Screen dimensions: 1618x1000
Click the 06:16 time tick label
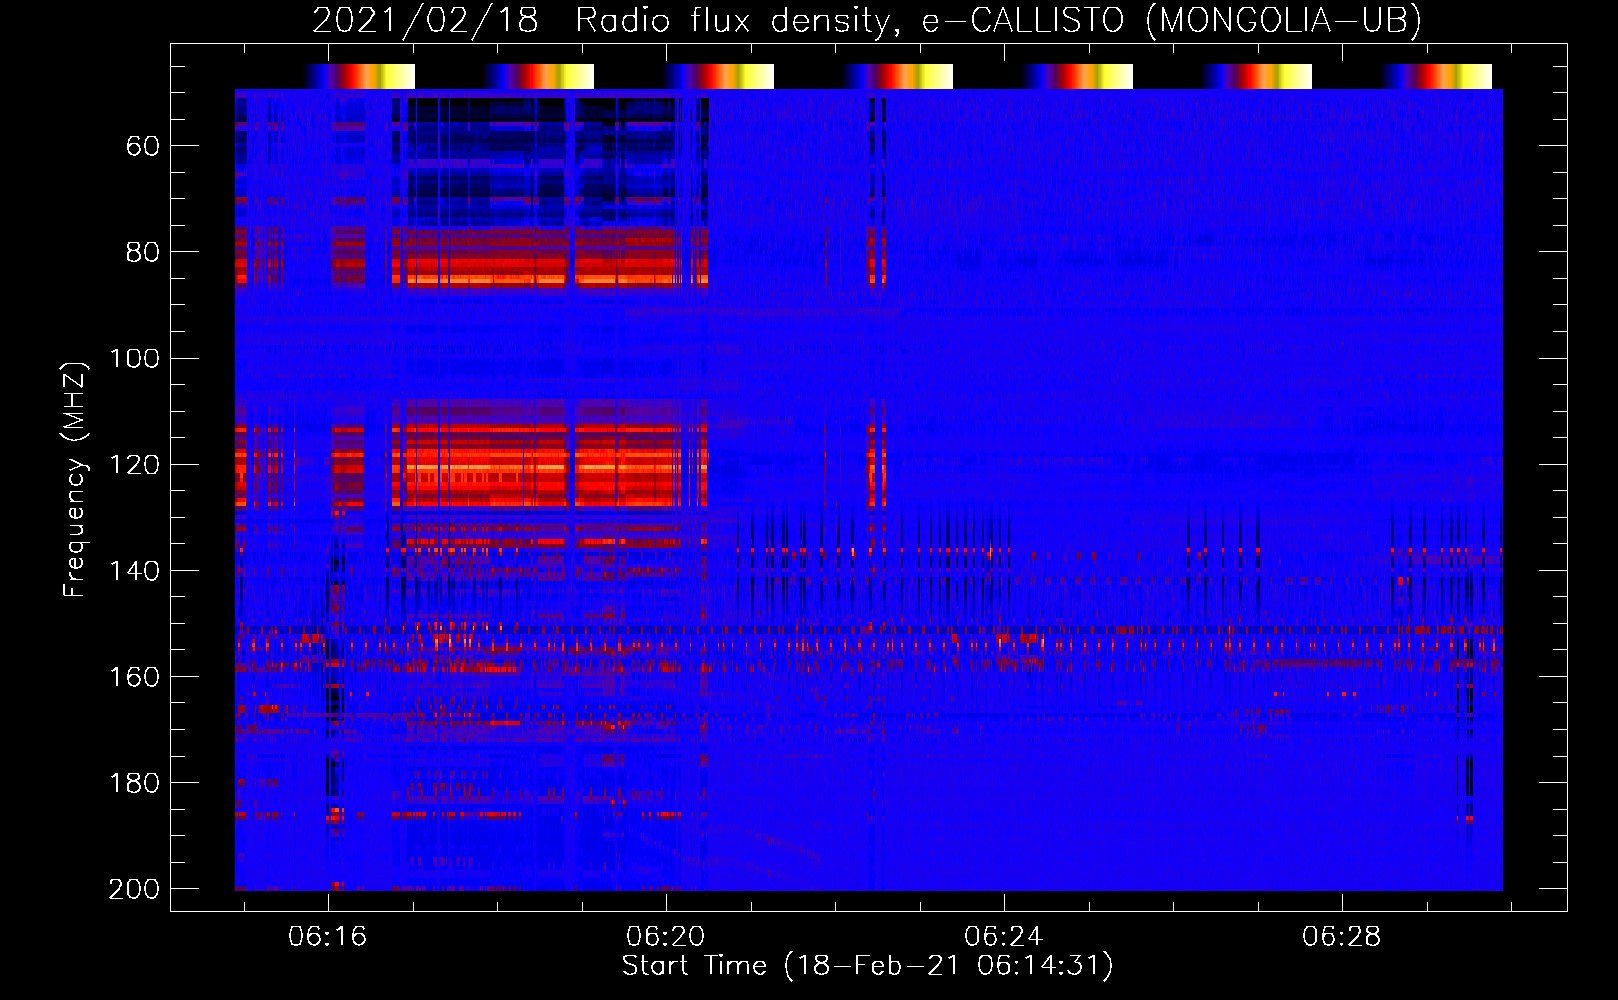coord(328,937)
